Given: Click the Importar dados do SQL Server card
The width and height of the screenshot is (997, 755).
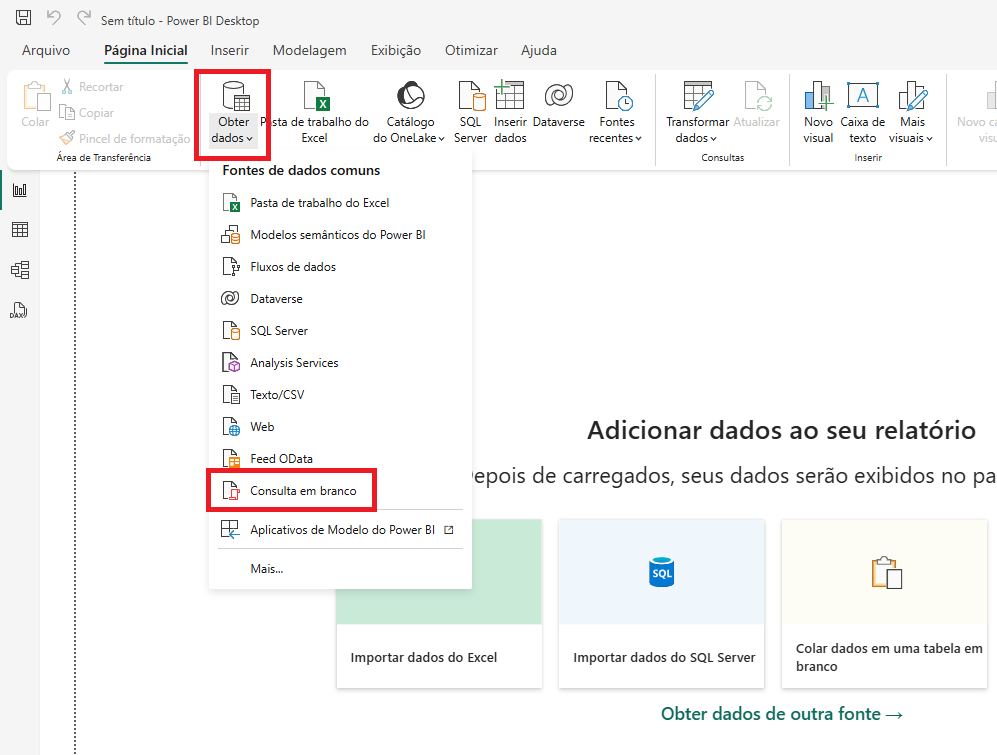Looking at the screenshot, I should 661,604.
